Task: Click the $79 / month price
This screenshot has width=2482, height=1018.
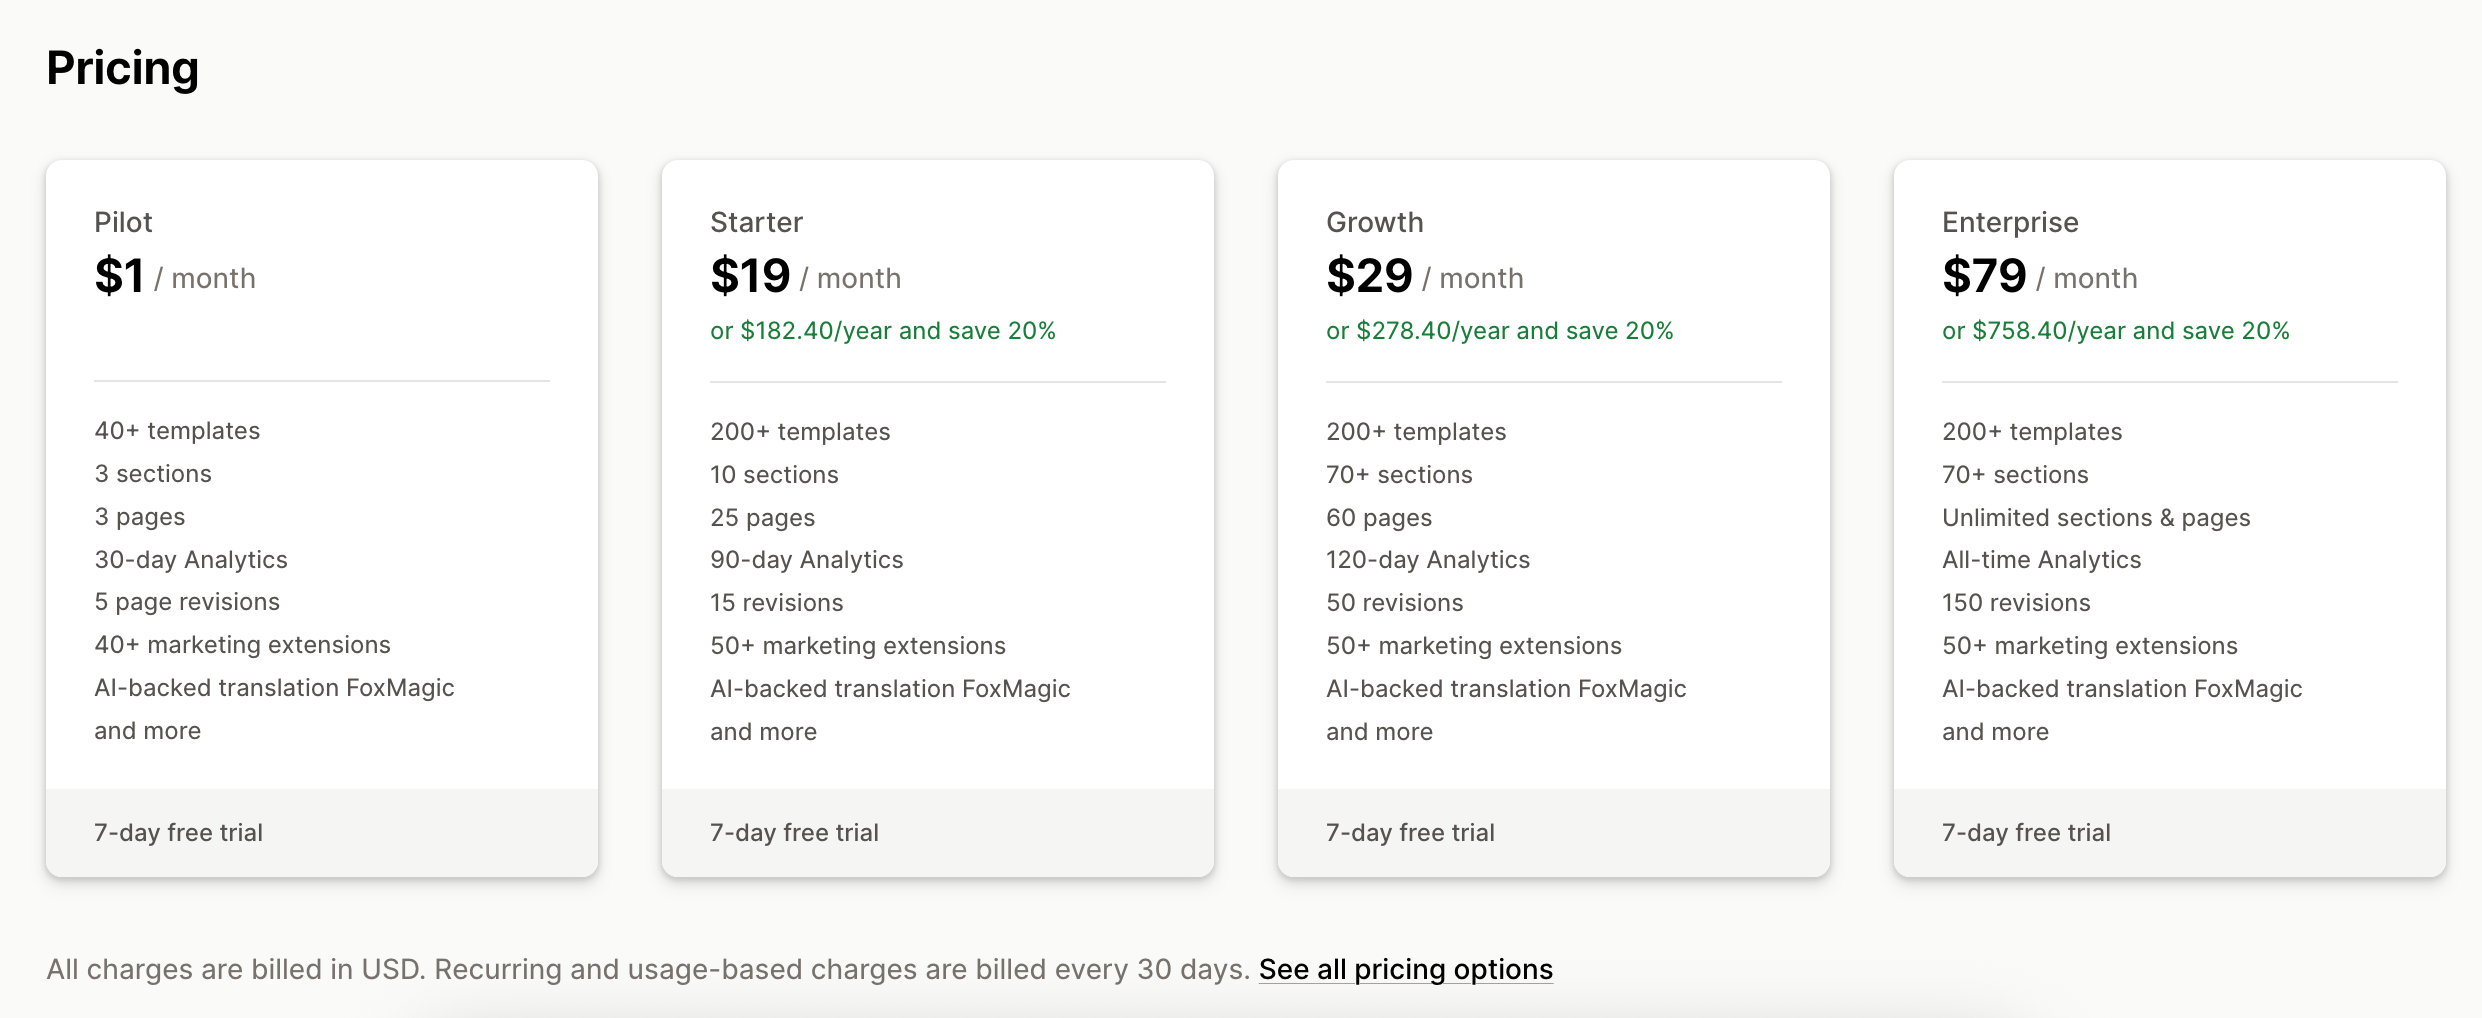Action: point(2039,276)
